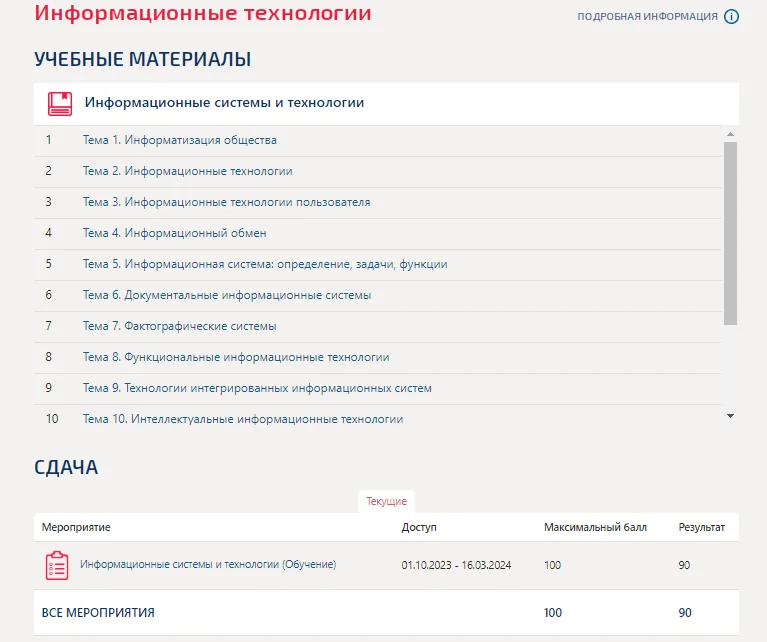Screen dimensions: 767x642
Task: Open Тема 10. Интеллектуальные информационные технологии
Action: [243, 419]
